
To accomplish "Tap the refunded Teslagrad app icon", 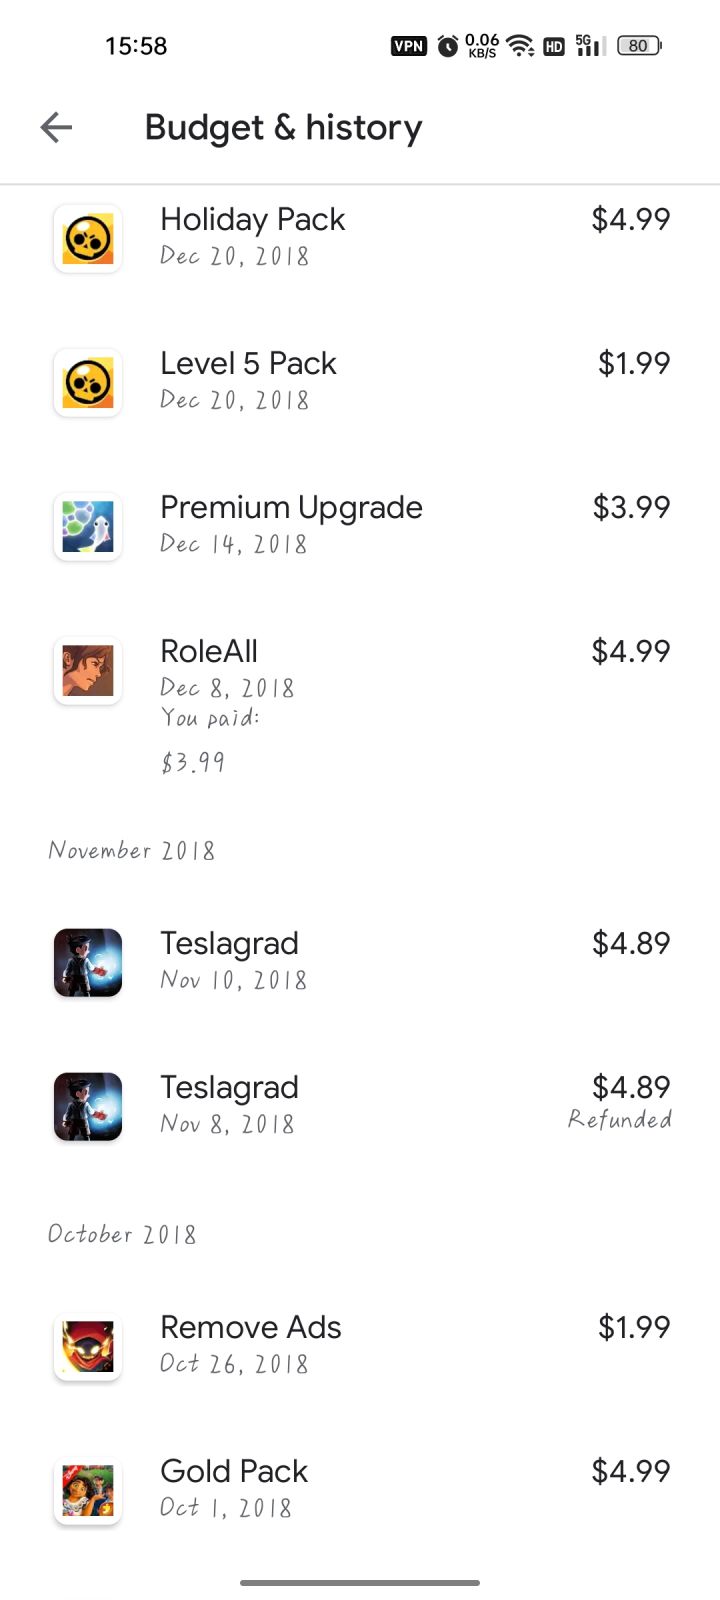I will (x=88, y=1107).
